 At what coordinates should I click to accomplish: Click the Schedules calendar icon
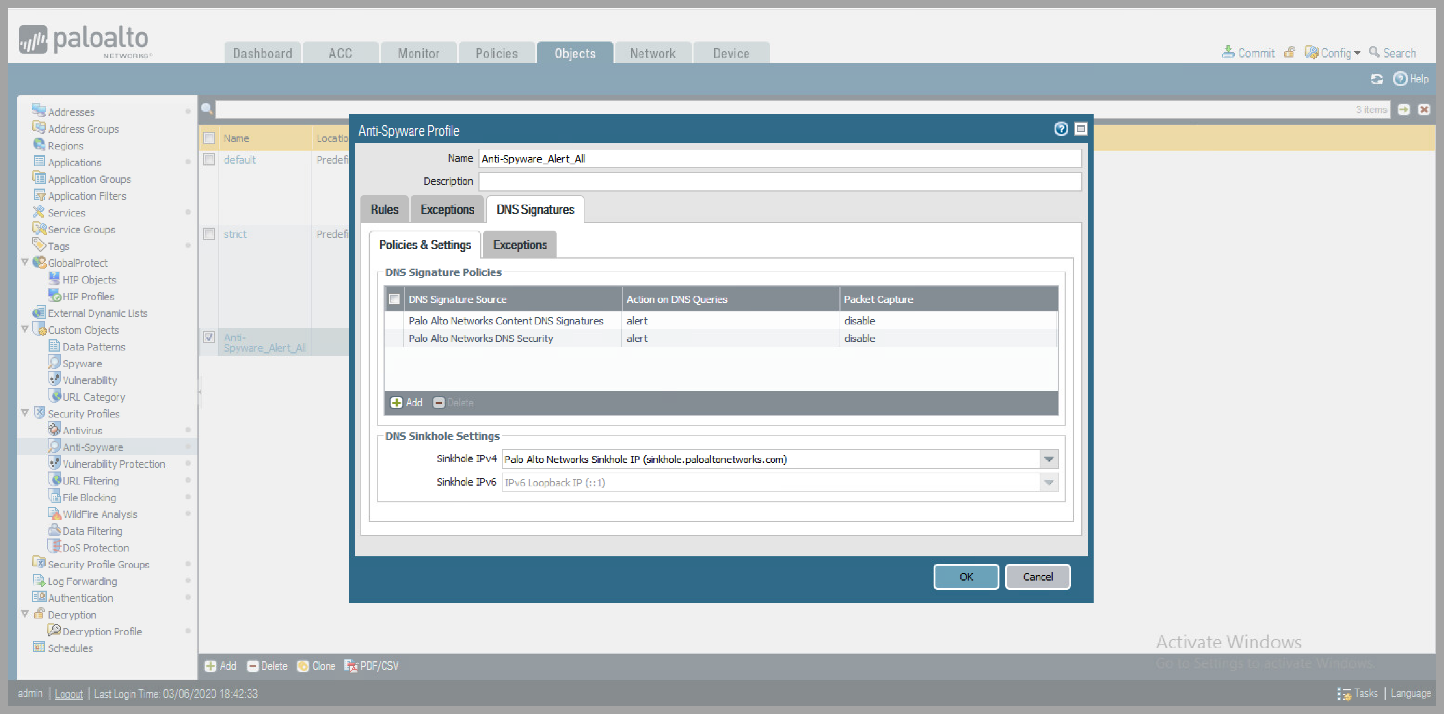coord(39,648)
